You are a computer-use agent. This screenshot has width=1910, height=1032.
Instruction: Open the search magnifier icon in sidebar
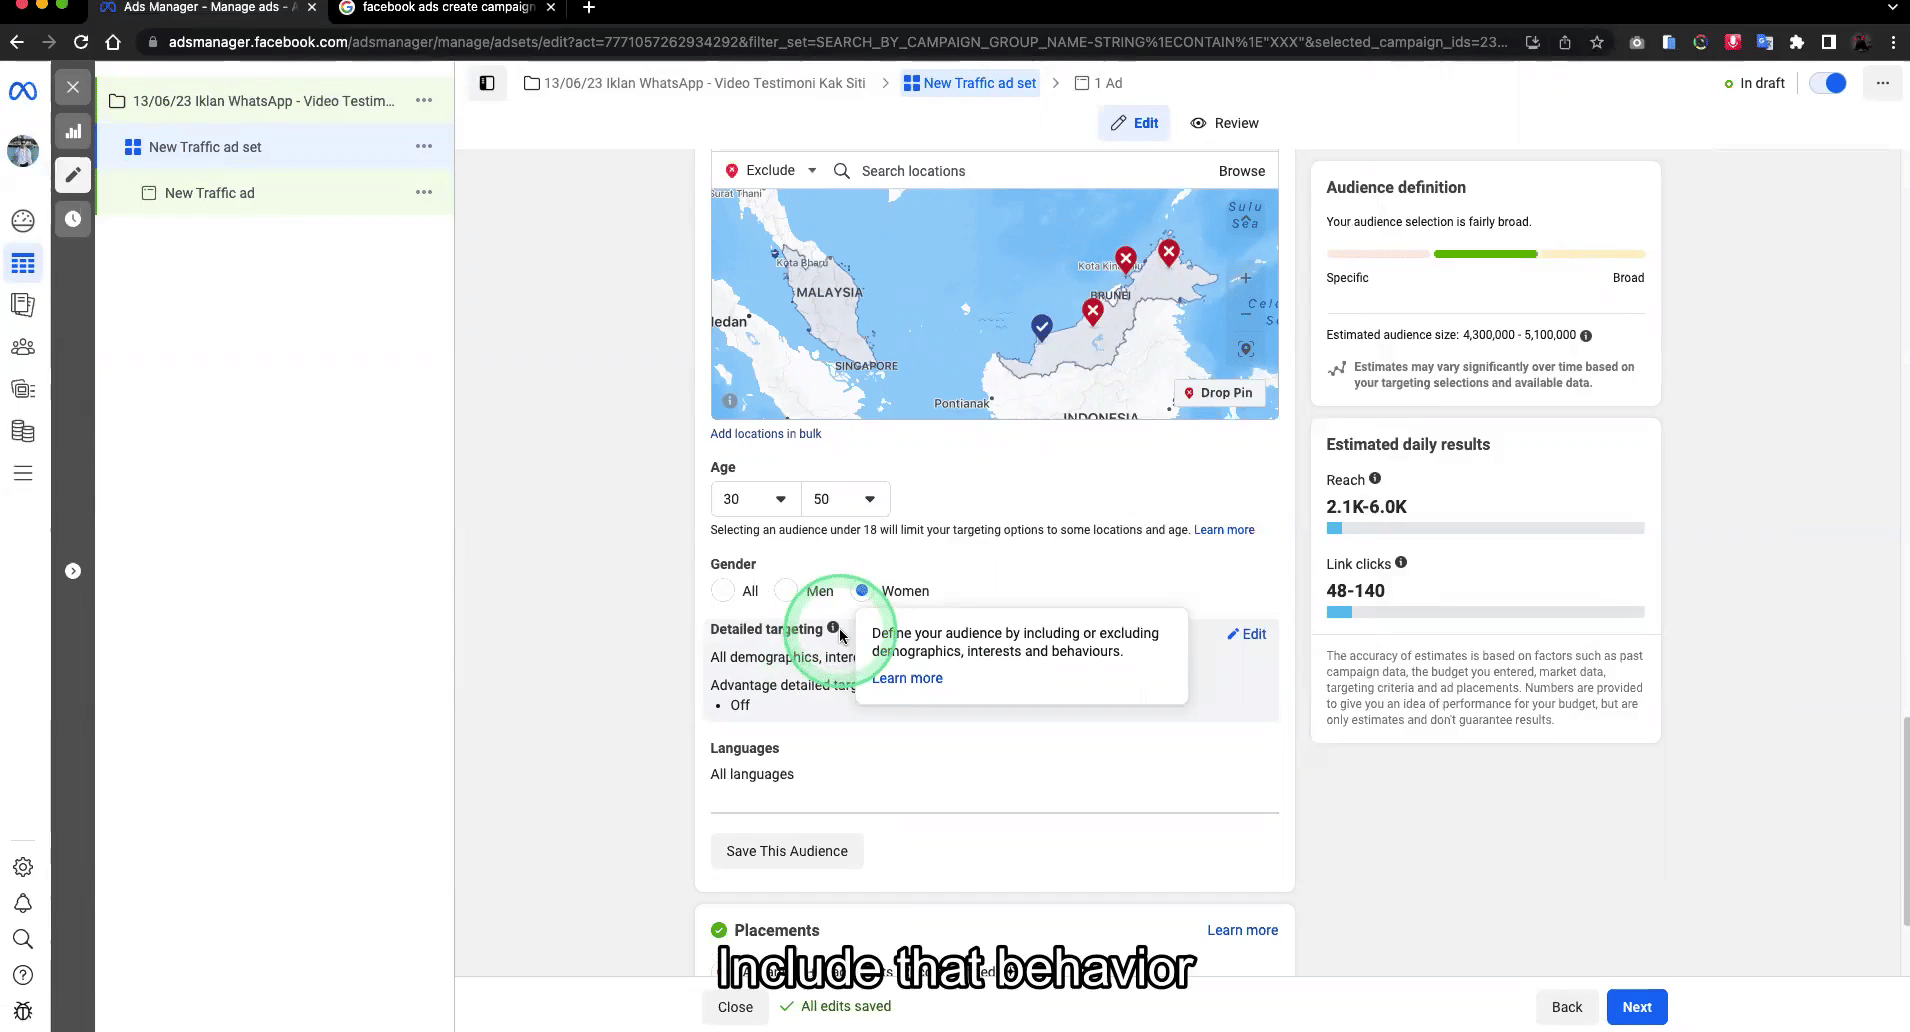23,939
